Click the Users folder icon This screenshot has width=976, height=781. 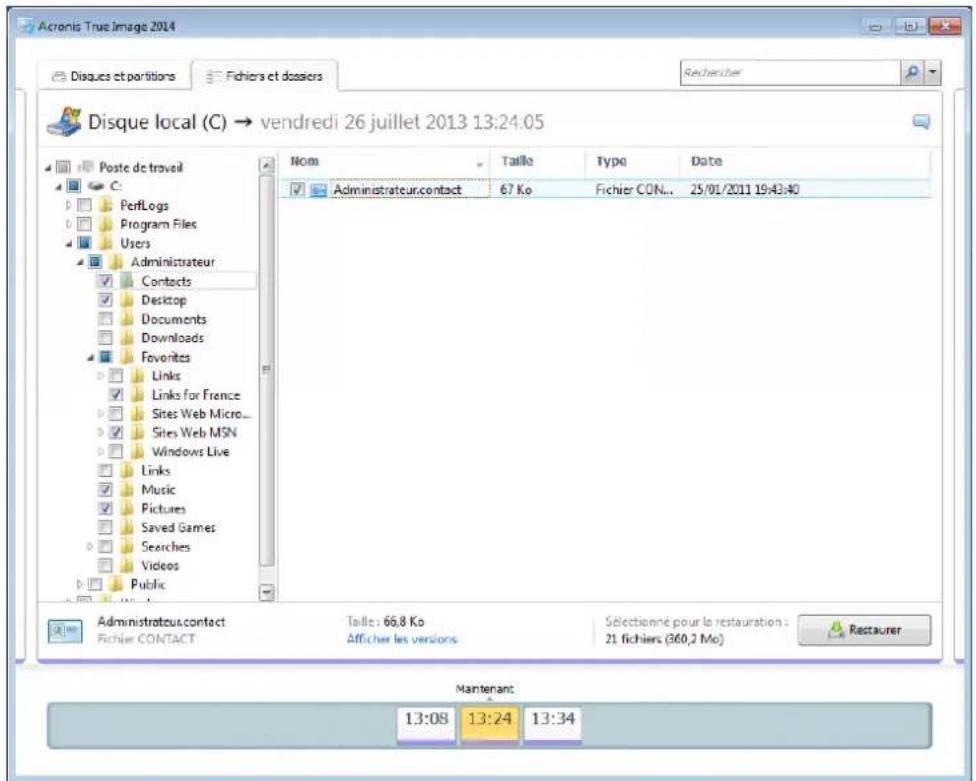pyautogui.click(x=106, y=243)
